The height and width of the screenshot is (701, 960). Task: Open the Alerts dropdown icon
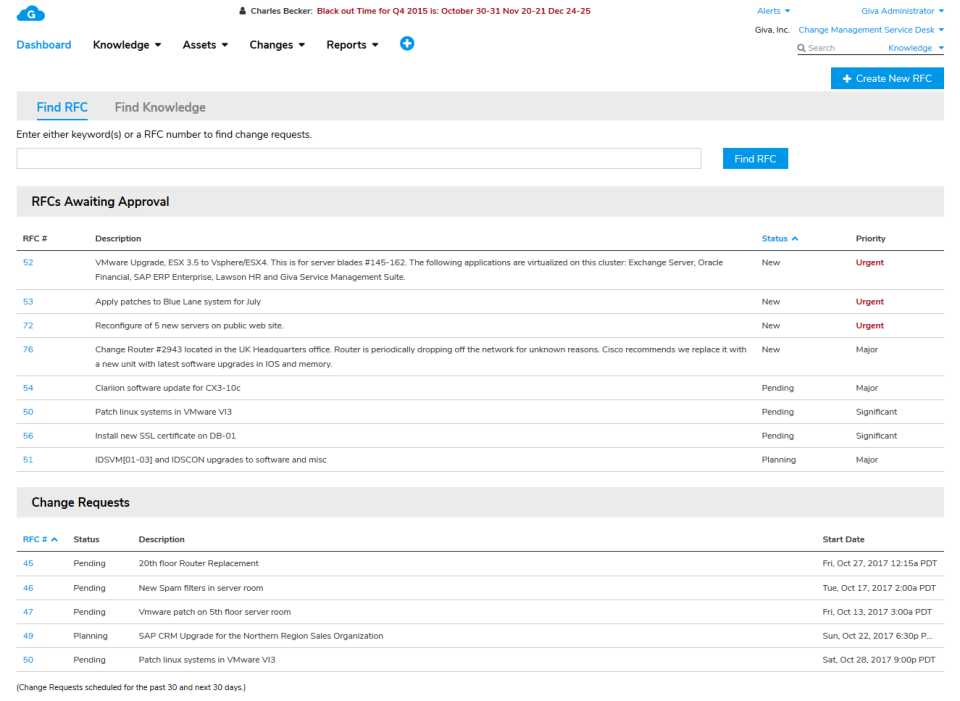(787, 10)
